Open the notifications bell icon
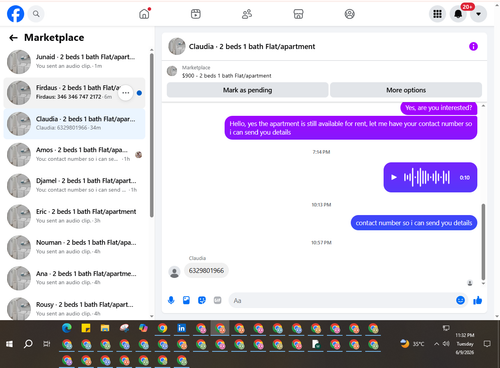This screenshot has height=368, width=500. pos(458,14)
